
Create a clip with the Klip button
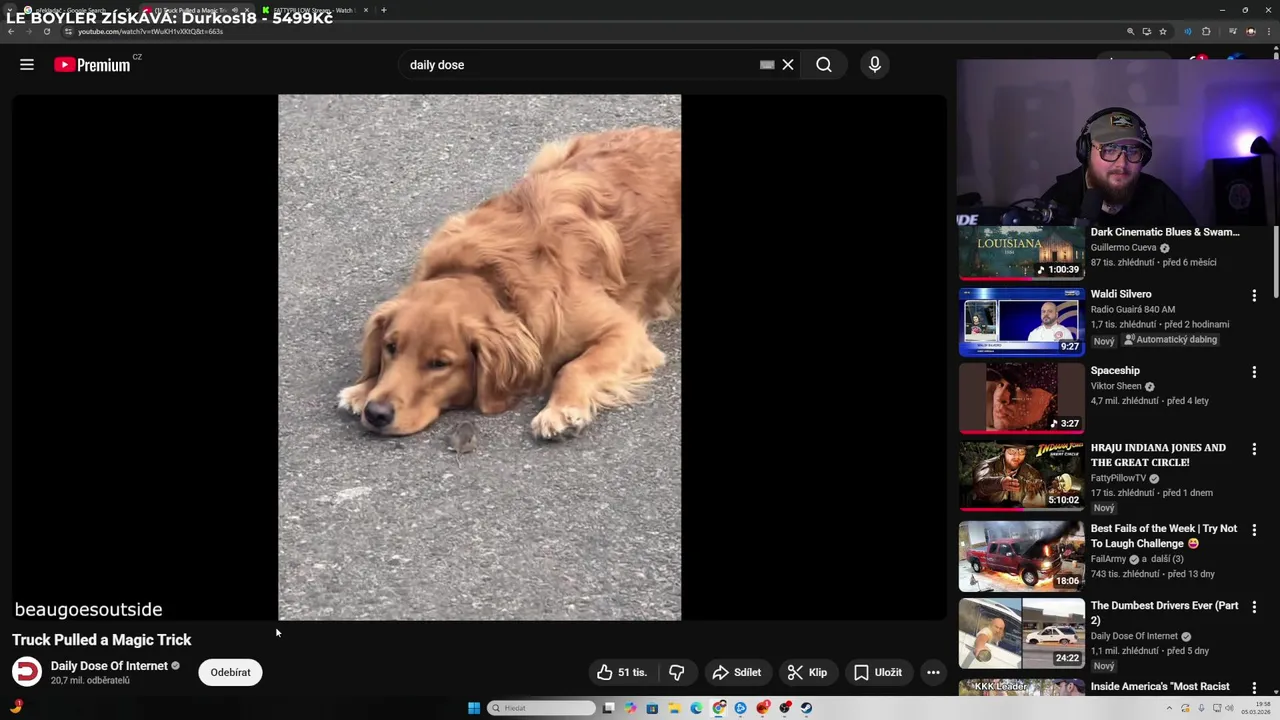(808, 673)
